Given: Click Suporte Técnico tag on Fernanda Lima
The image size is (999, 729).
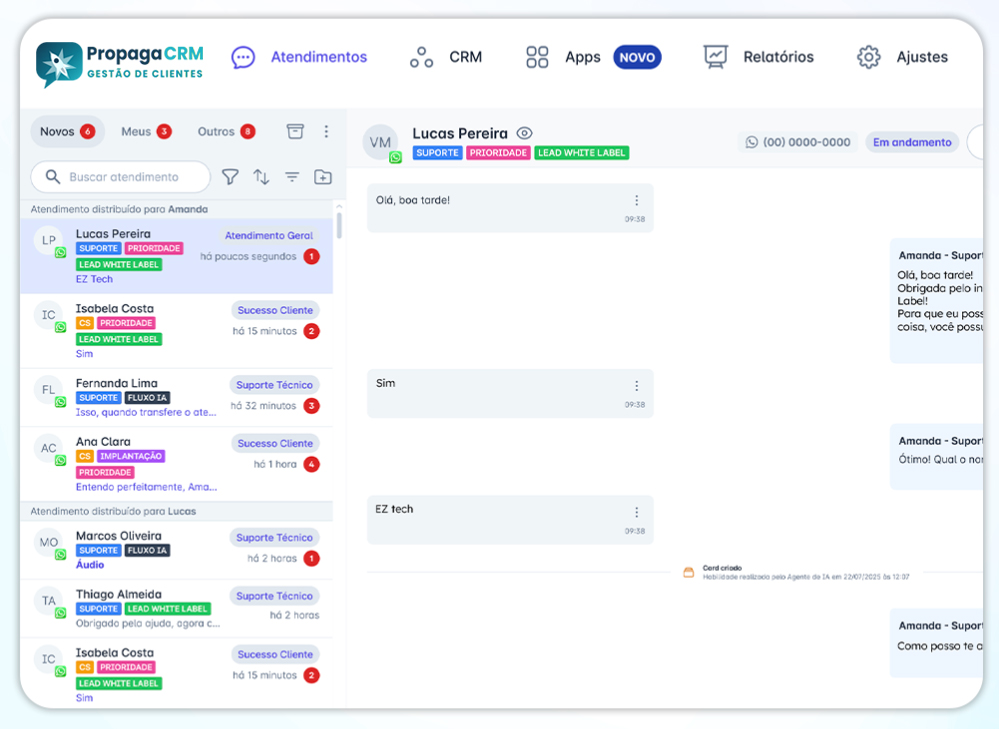Looking at the screenshot, I should (275, 385).
